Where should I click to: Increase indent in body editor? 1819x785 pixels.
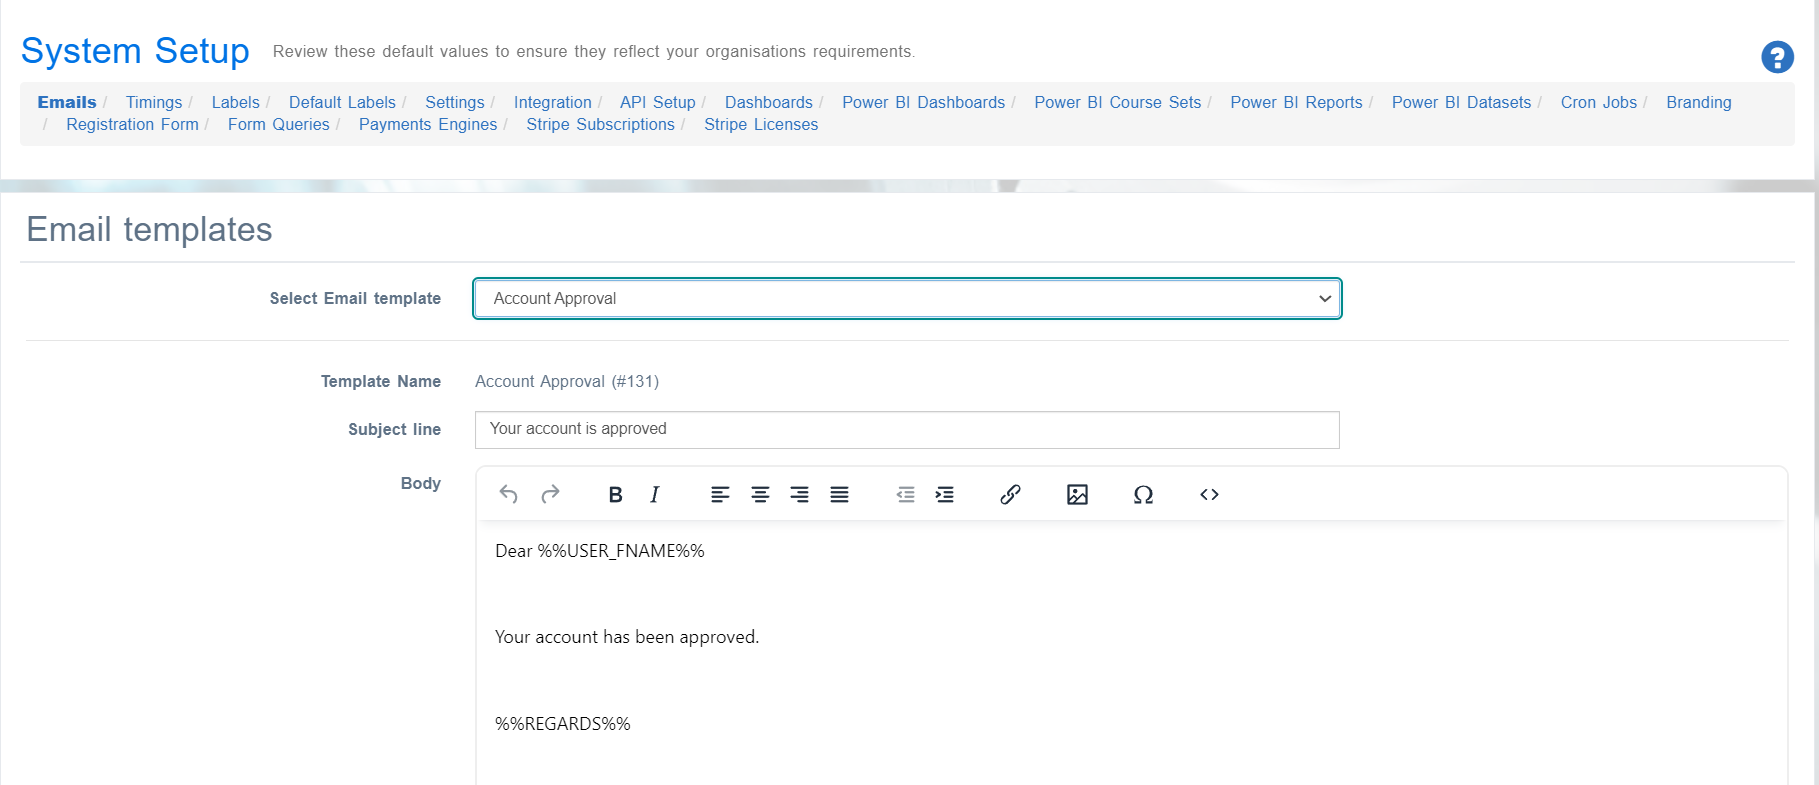tap(945, 494)
